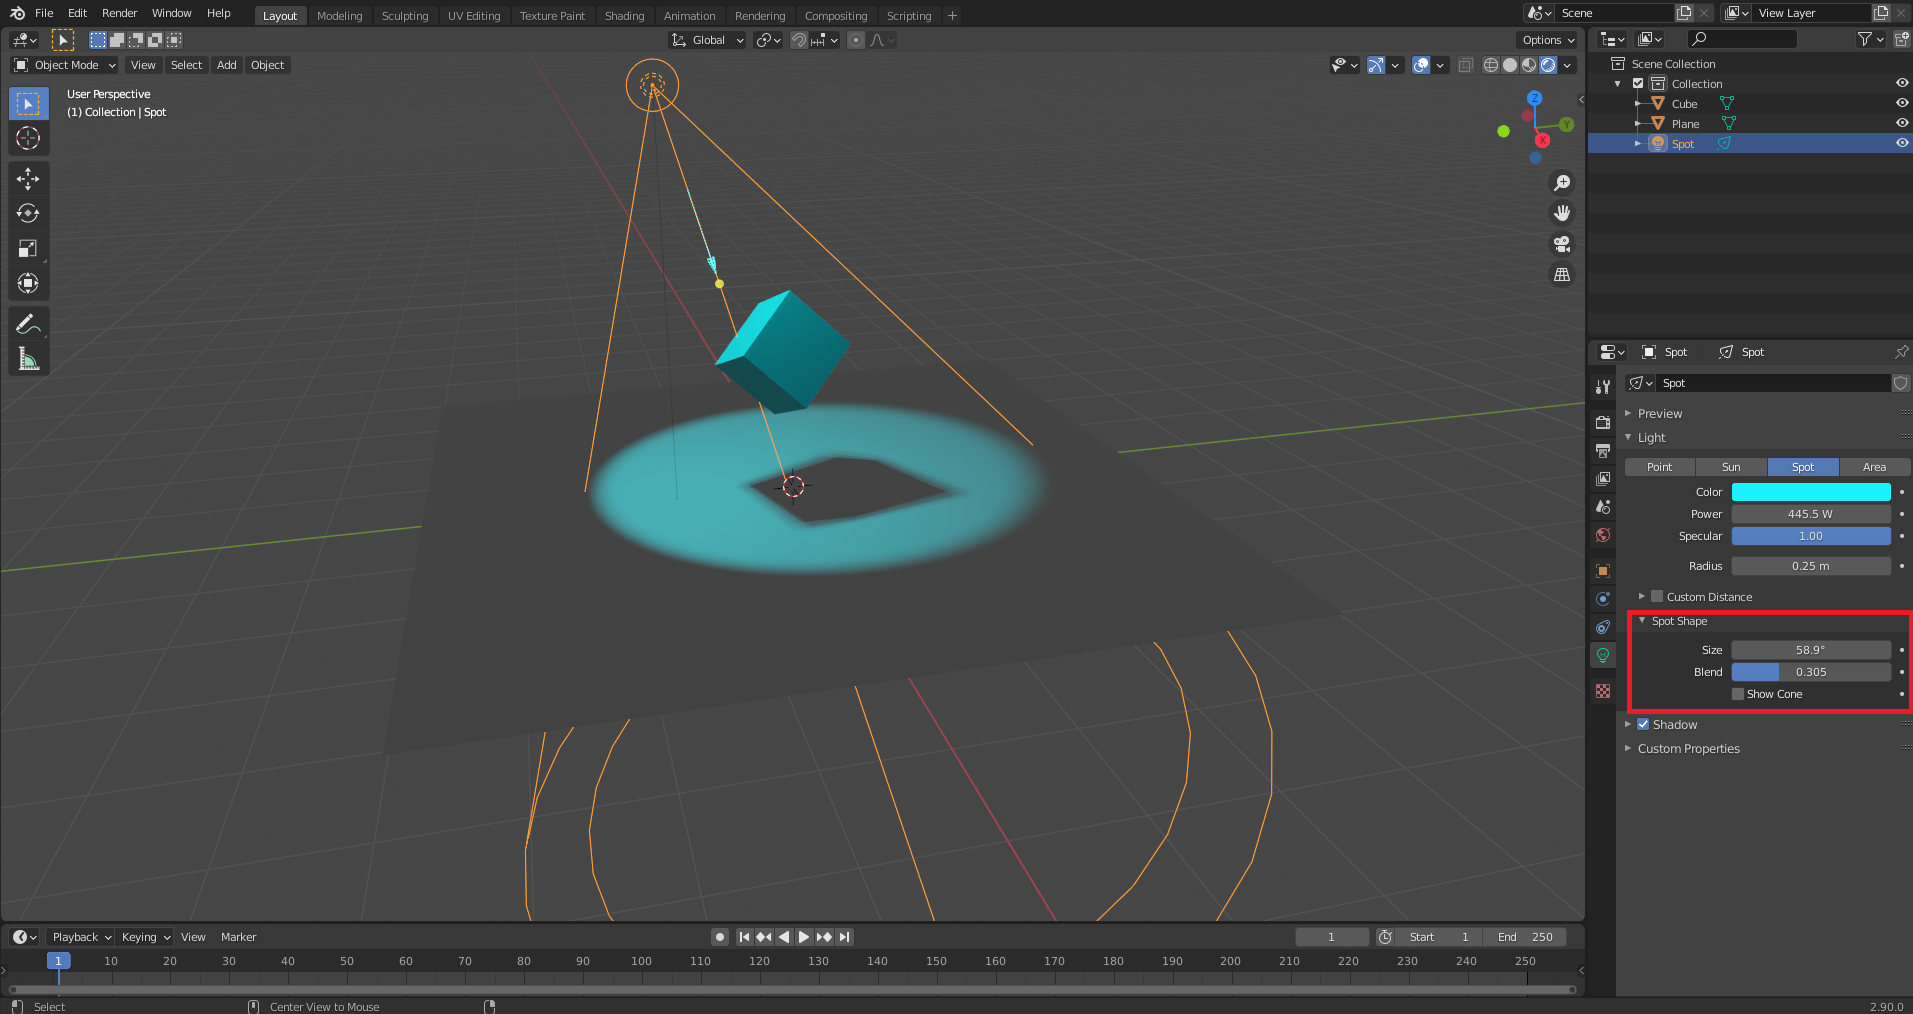
Task: Open the Object Mode dropdown
Action: point(66,65)
